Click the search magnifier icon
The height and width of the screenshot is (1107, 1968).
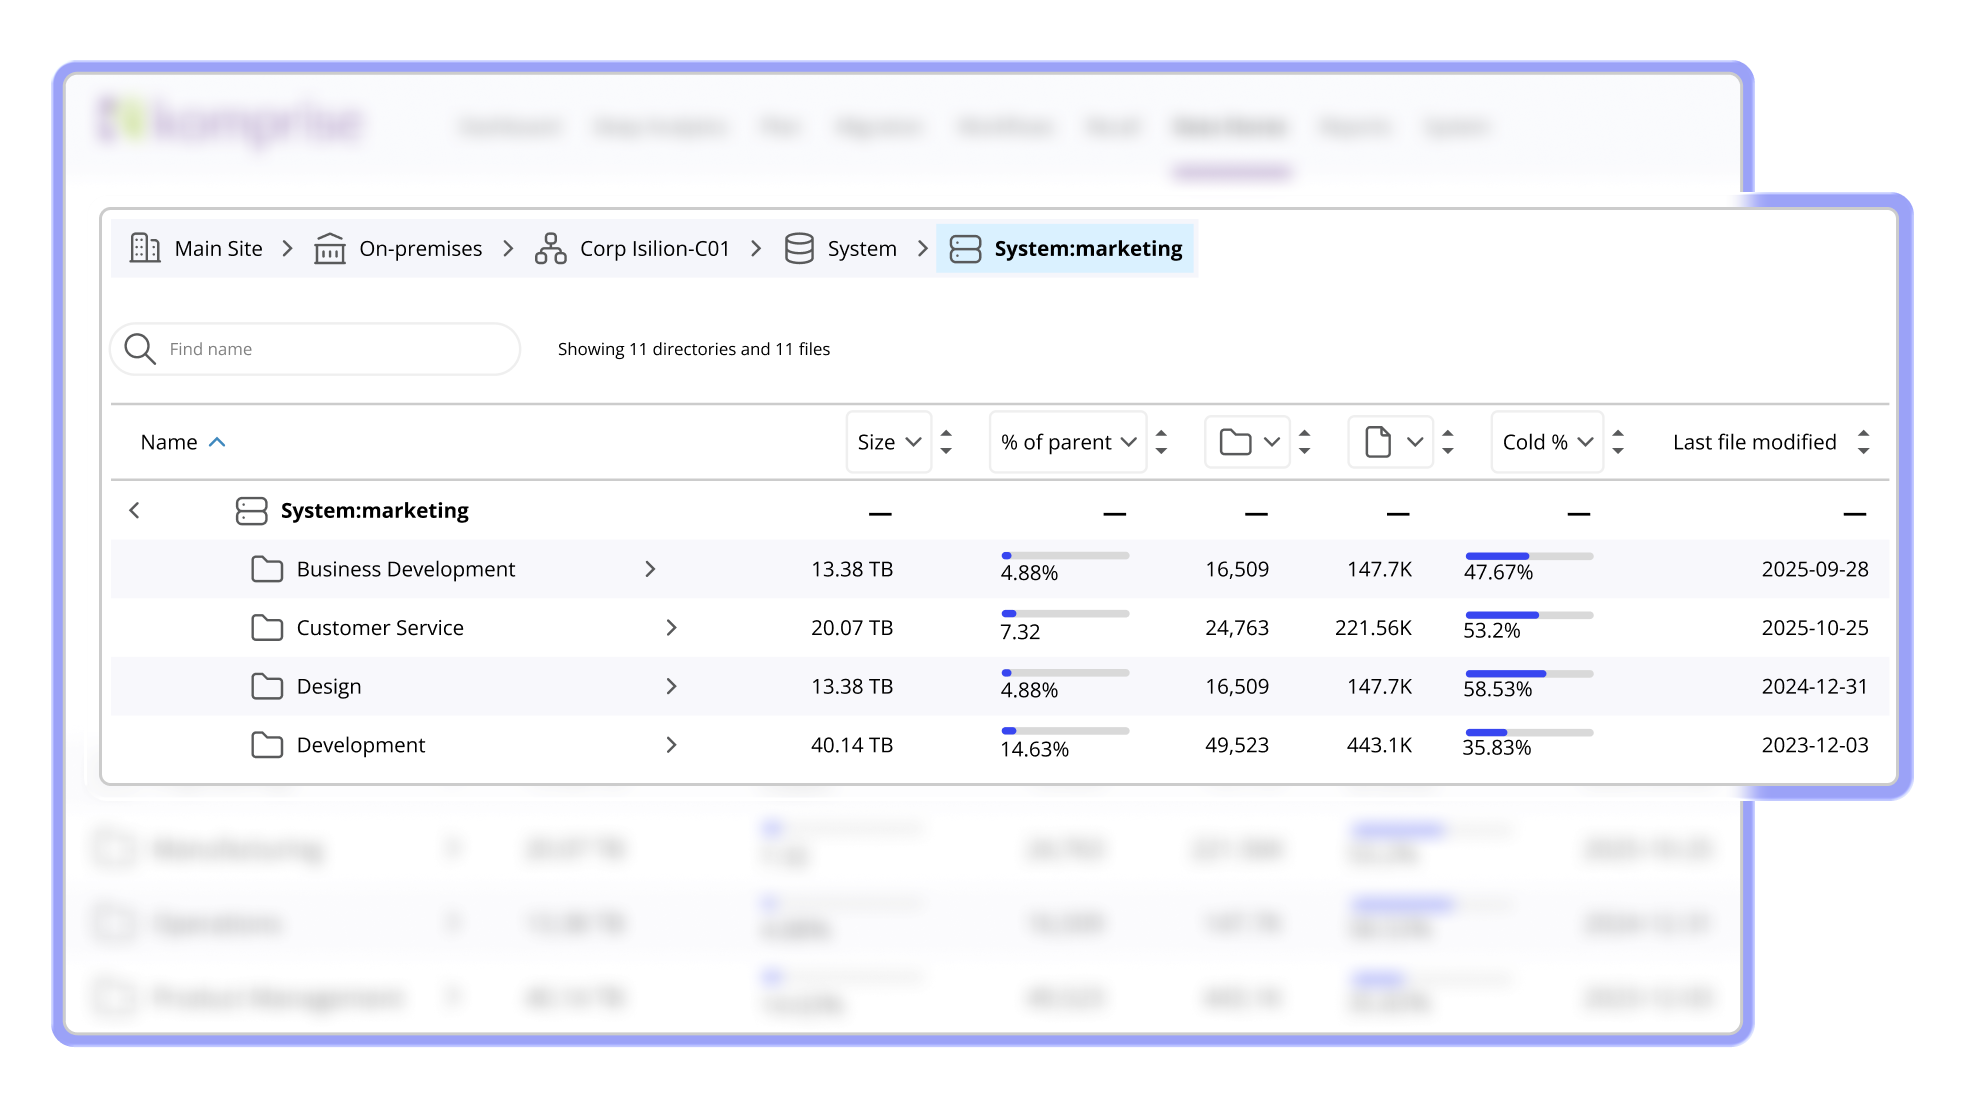click(x=141, y=348)
